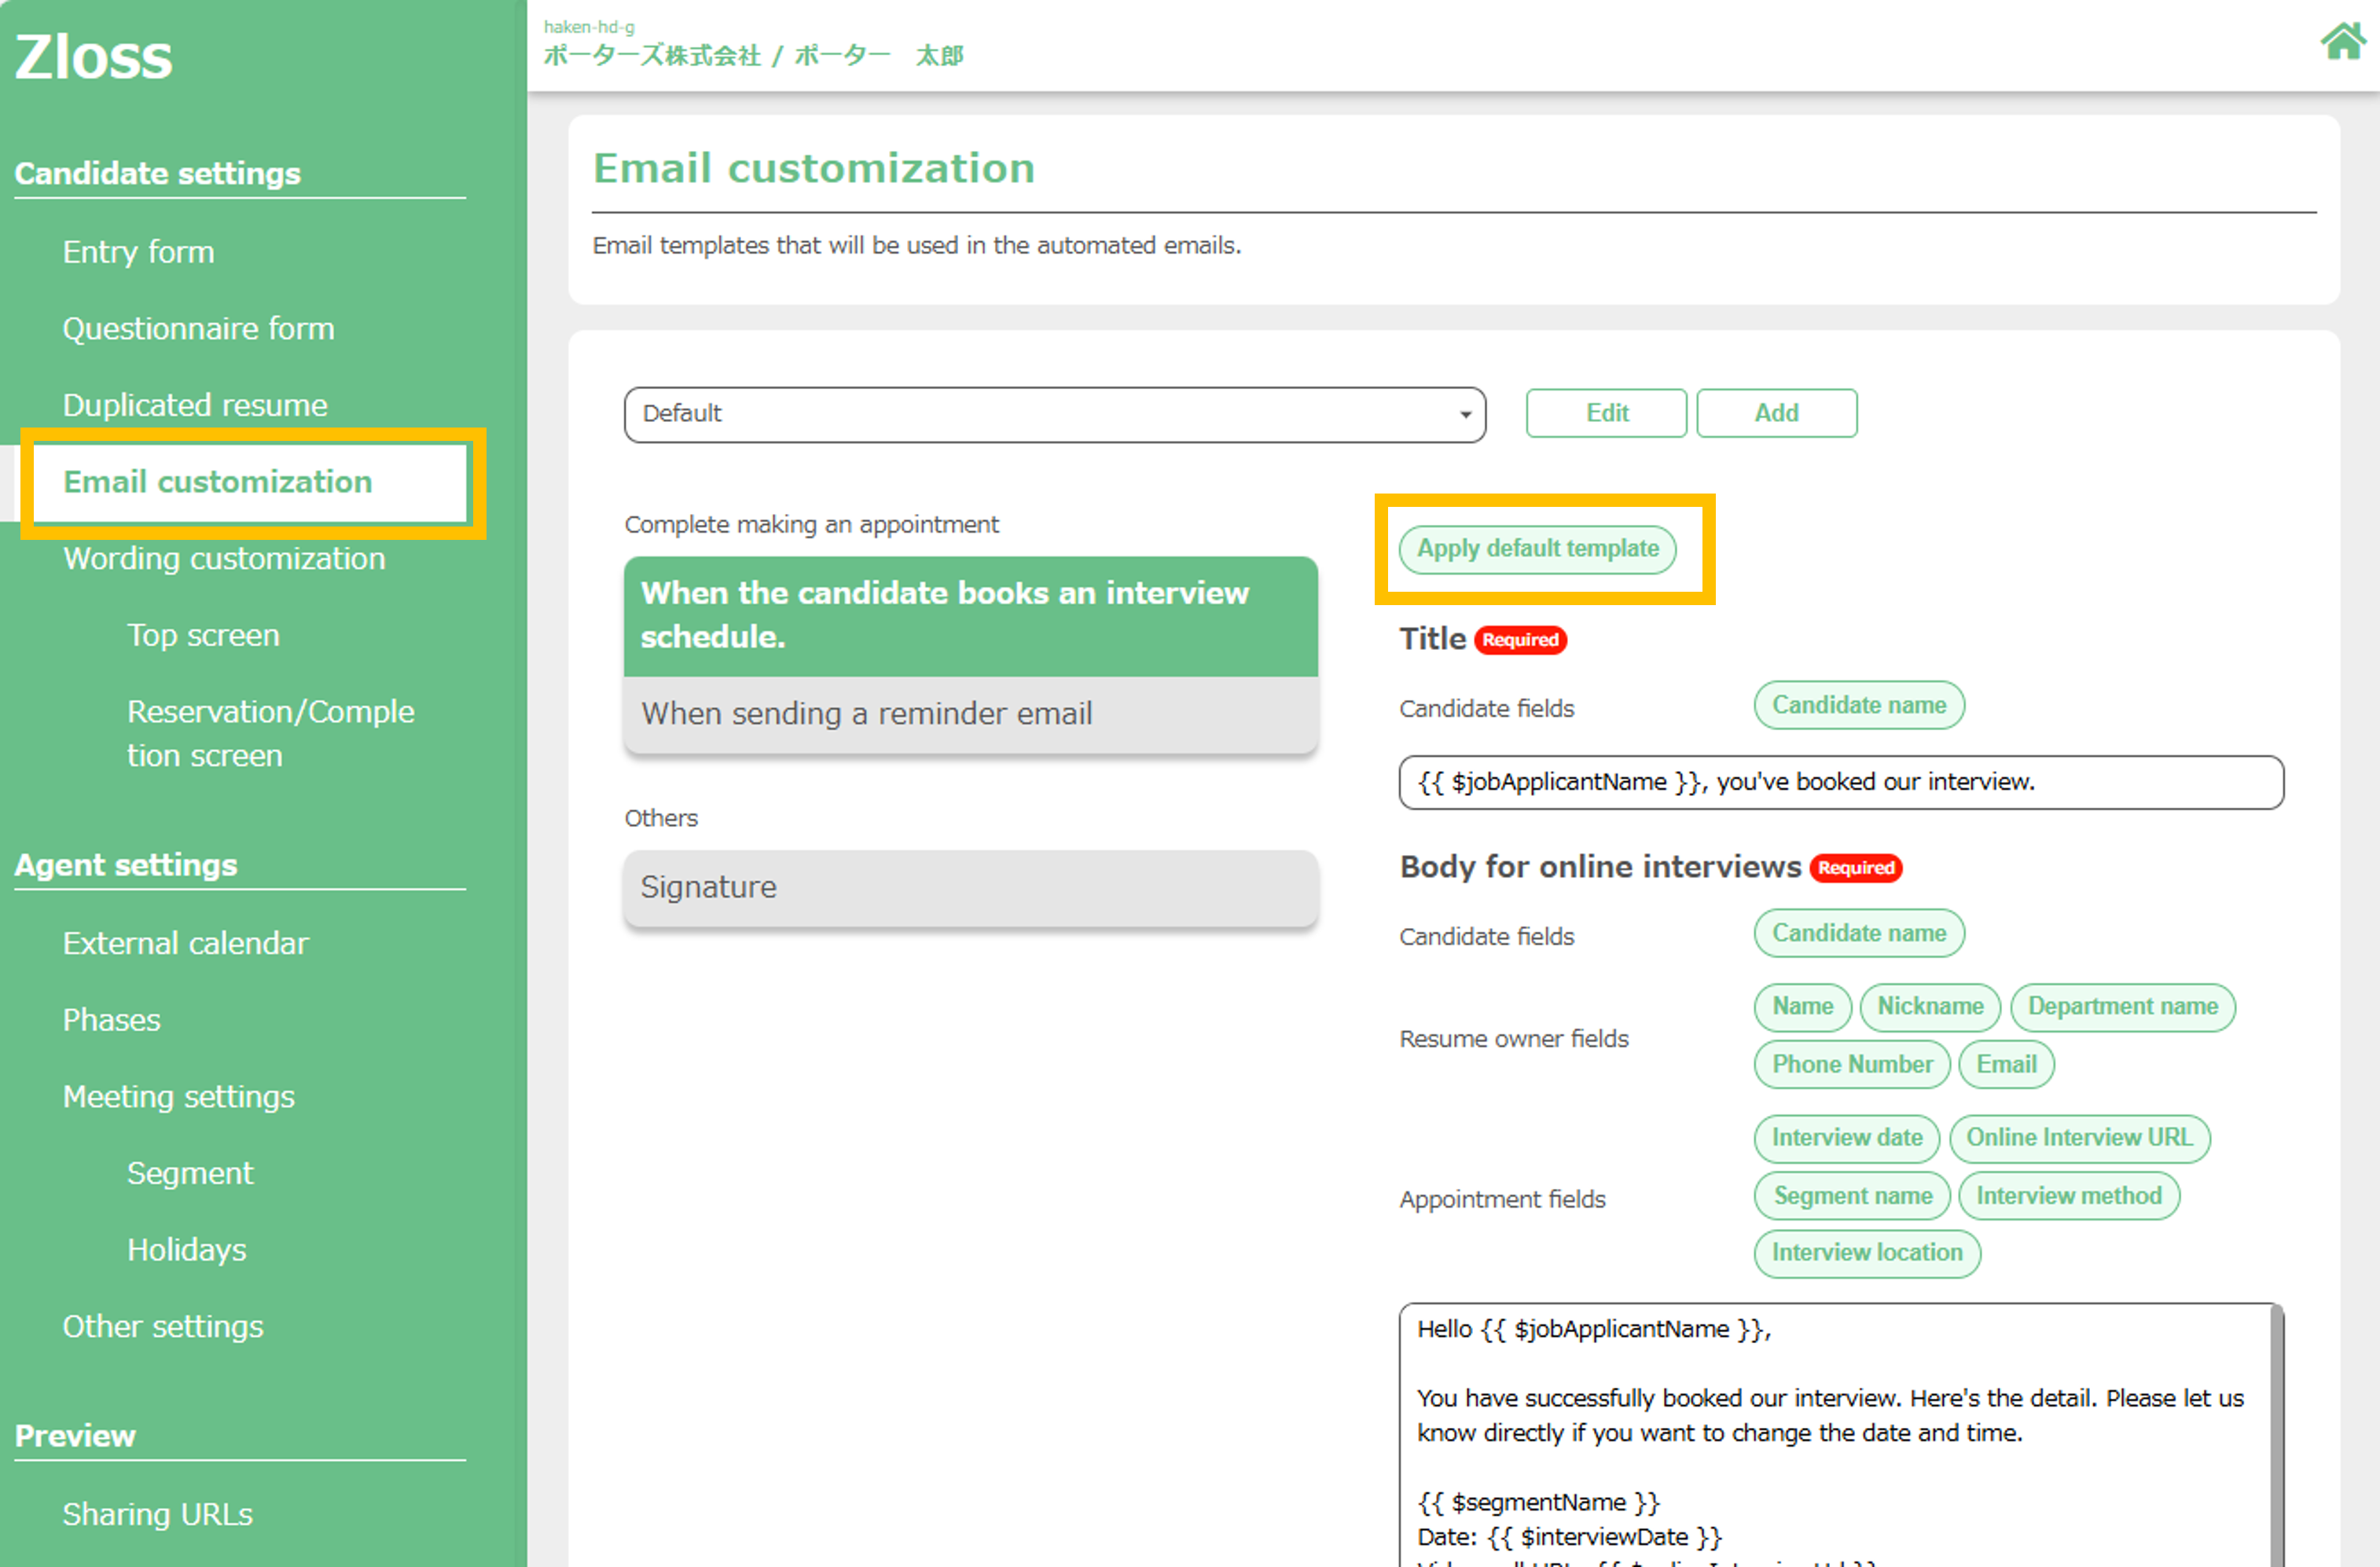Screen dimensions: 2380x1567
Task: Navigate to Sharing URLs preview
Action: (157, 1515)
